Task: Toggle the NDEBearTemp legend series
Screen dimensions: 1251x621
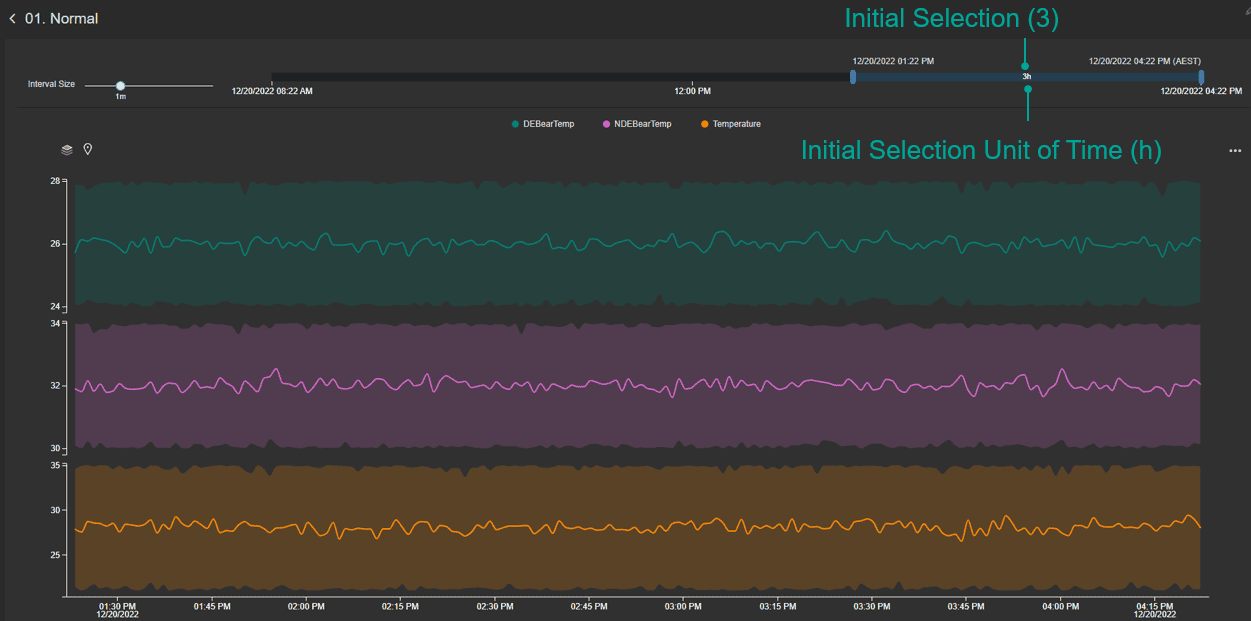Action: (643, 124)
